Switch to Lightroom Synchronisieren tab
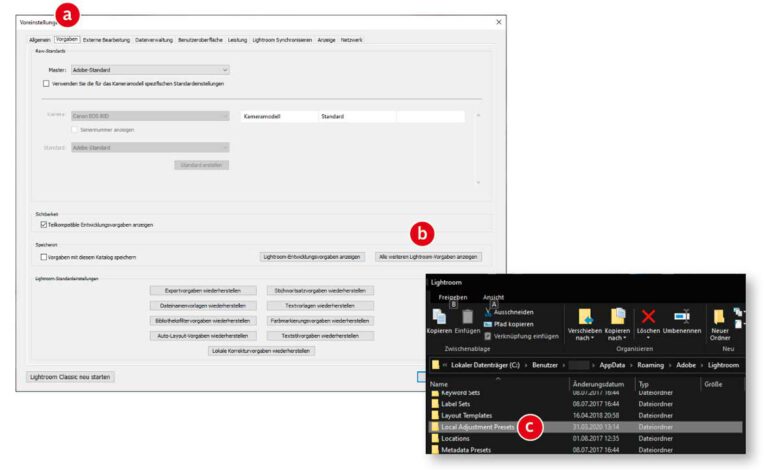This screenshot has height=470, width=780. coord(282,40)
